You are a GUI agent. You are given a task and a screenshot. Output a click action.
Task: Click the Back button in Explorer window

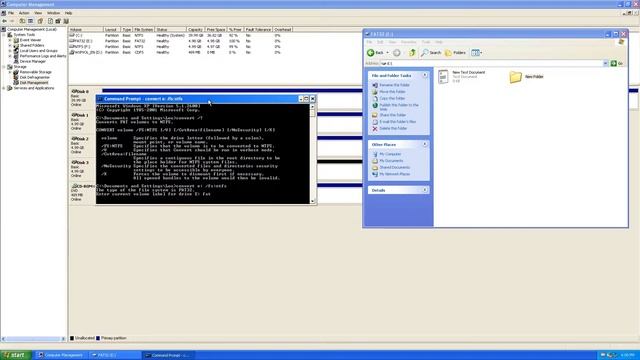376,53
